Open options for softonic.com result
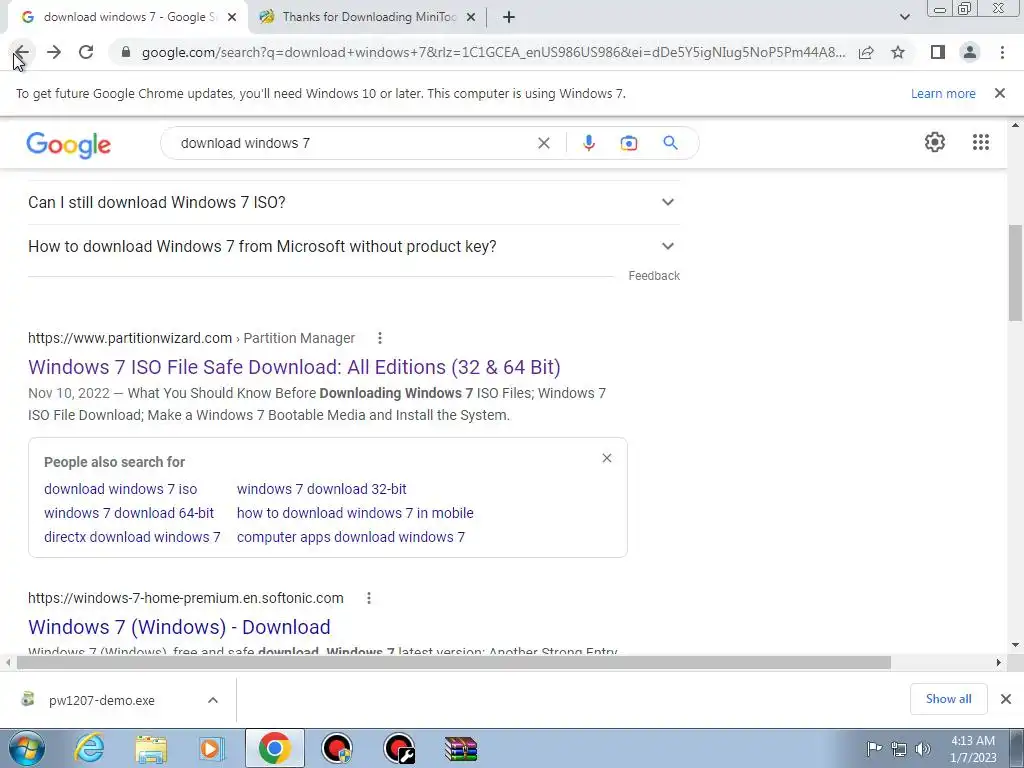Screen dimensions: 1024x768 point(368,598)
